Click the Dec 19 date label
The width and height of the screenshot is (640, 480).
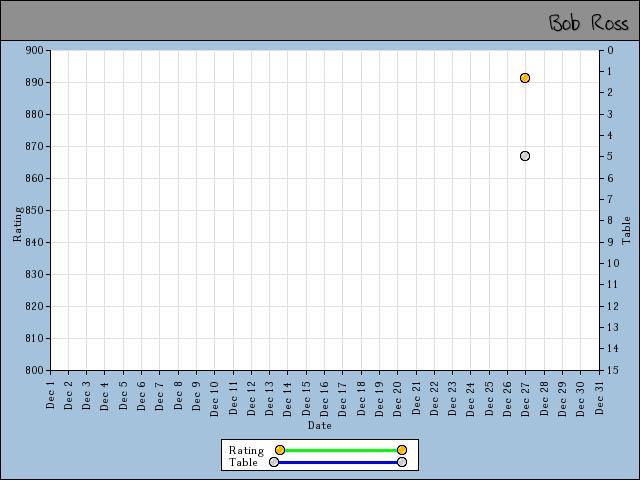pos(379,398)
